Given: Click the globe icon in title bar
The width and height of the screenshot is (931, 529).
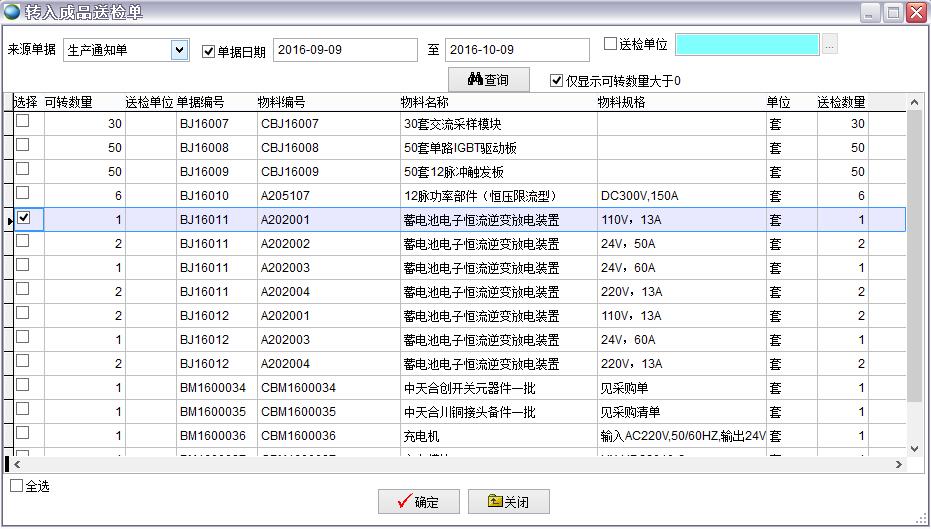Looking at the screenshot, I should click(12, 12).
